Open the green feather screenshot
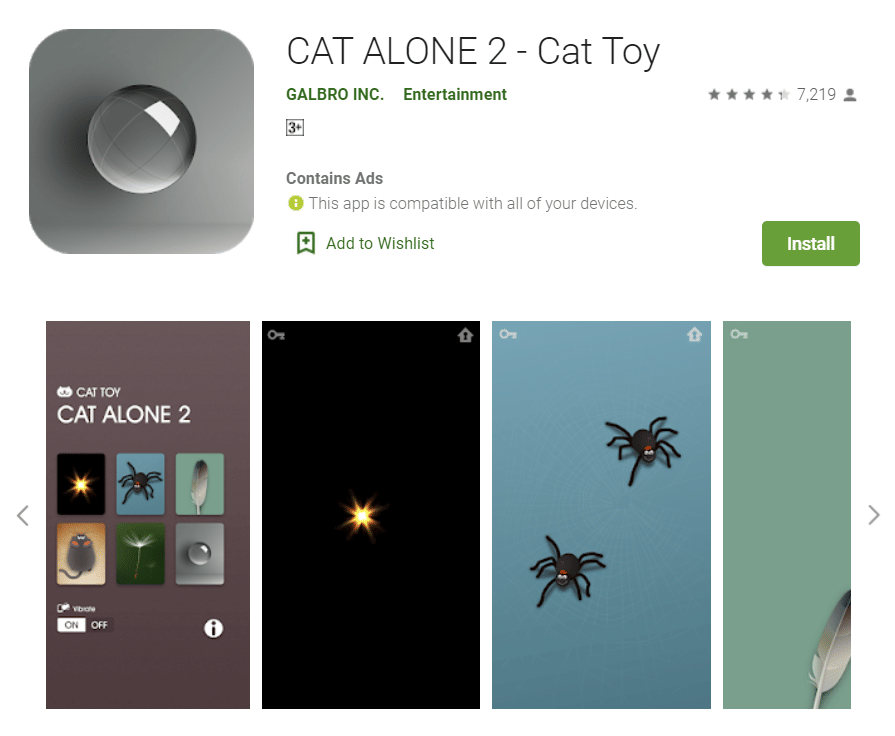 tap(787, 515)
